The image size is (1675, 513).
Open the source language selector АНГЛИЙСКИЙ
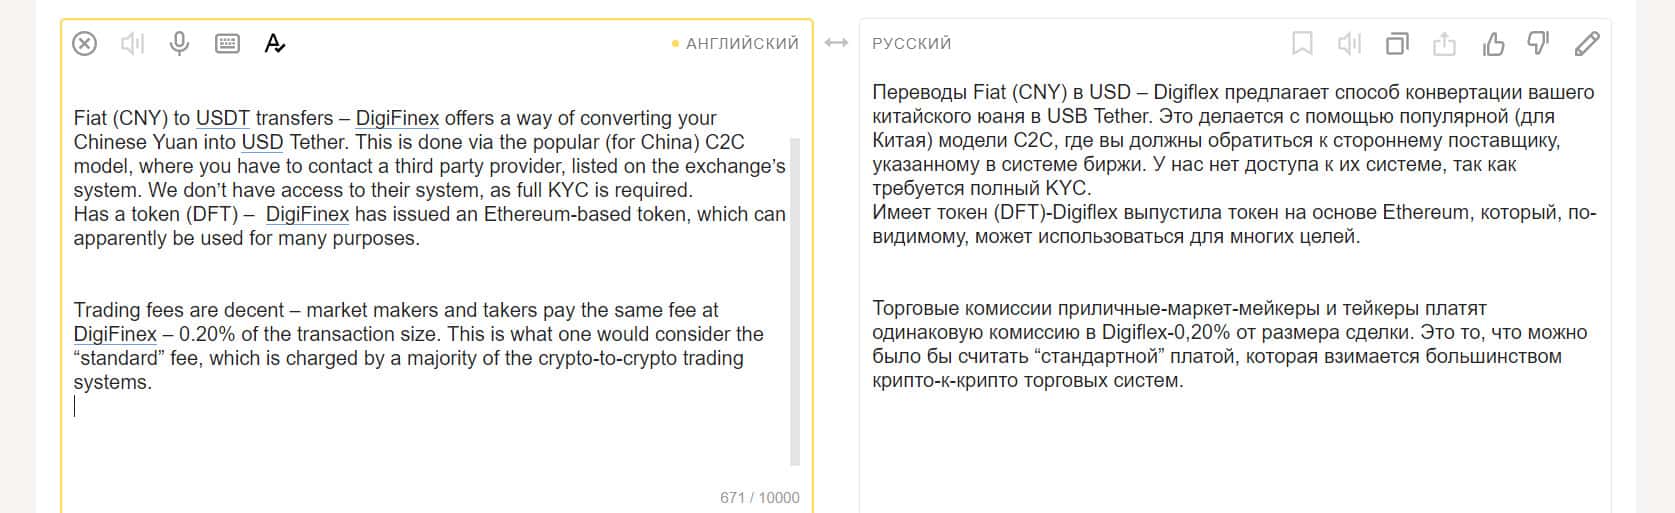[x=742, y=44]
